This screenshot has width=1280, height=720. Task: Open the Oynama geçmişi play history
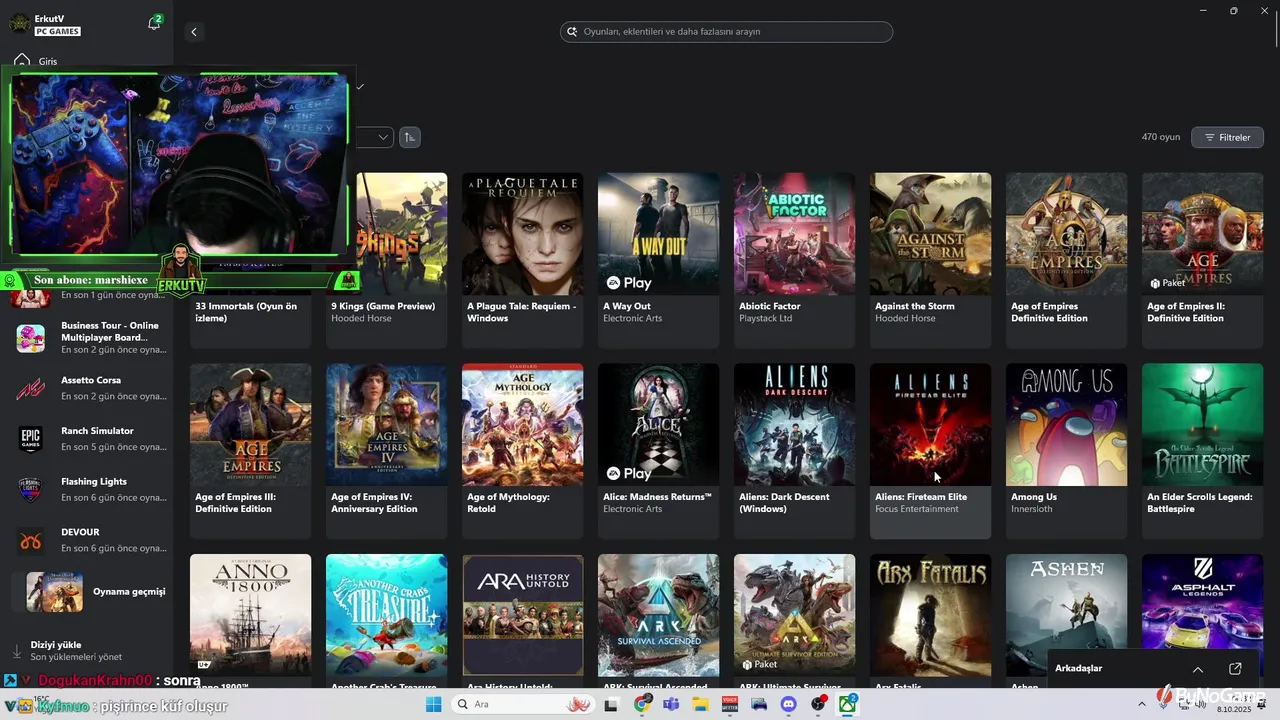tap(90, 592)
